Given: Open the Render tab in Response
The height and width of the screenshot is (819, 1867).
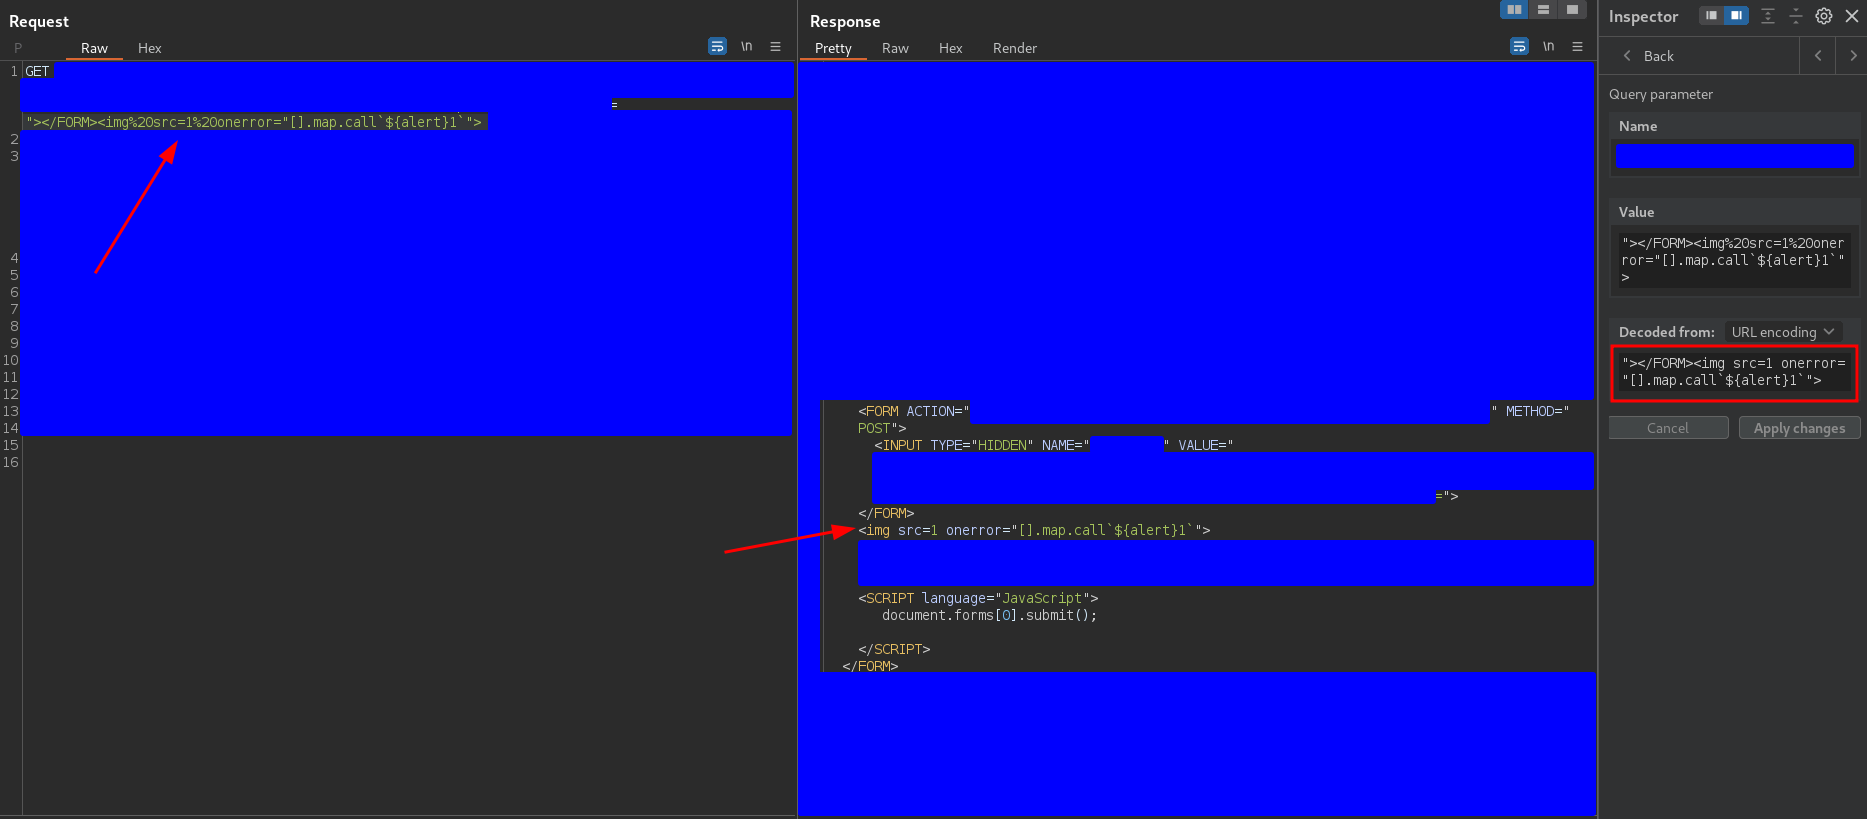Looking at the screenshot, I should 1014,48.
